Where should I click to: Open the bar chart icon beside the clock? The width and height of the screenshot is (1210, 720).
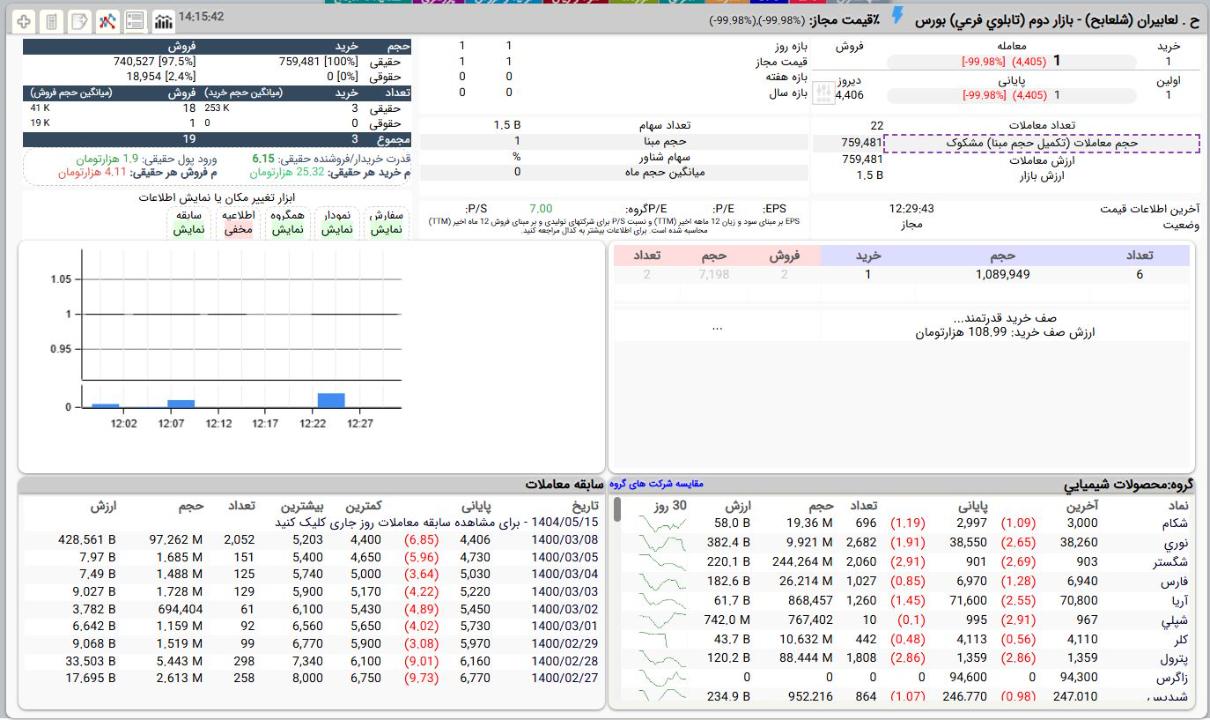point(161,20)
